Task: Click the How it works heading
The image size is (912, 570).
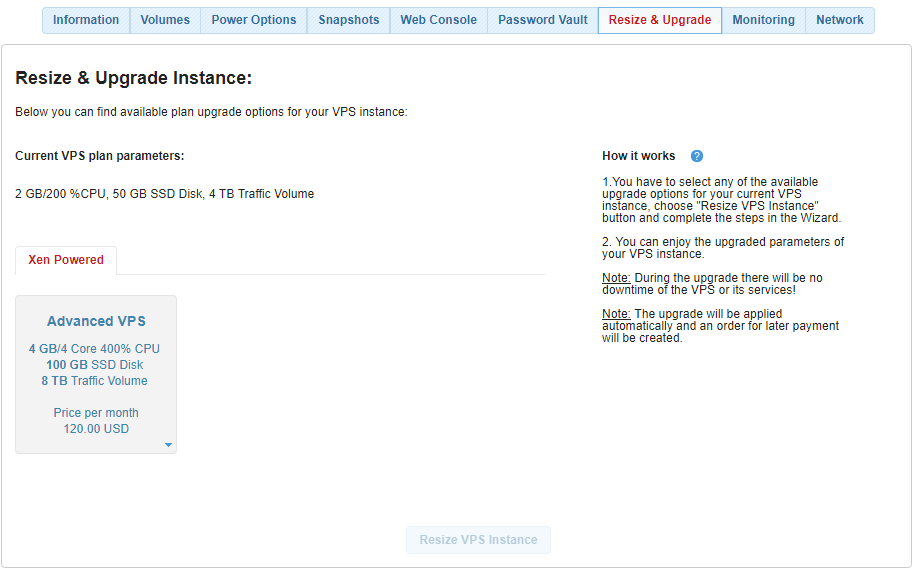Action: tap(638, 156)
